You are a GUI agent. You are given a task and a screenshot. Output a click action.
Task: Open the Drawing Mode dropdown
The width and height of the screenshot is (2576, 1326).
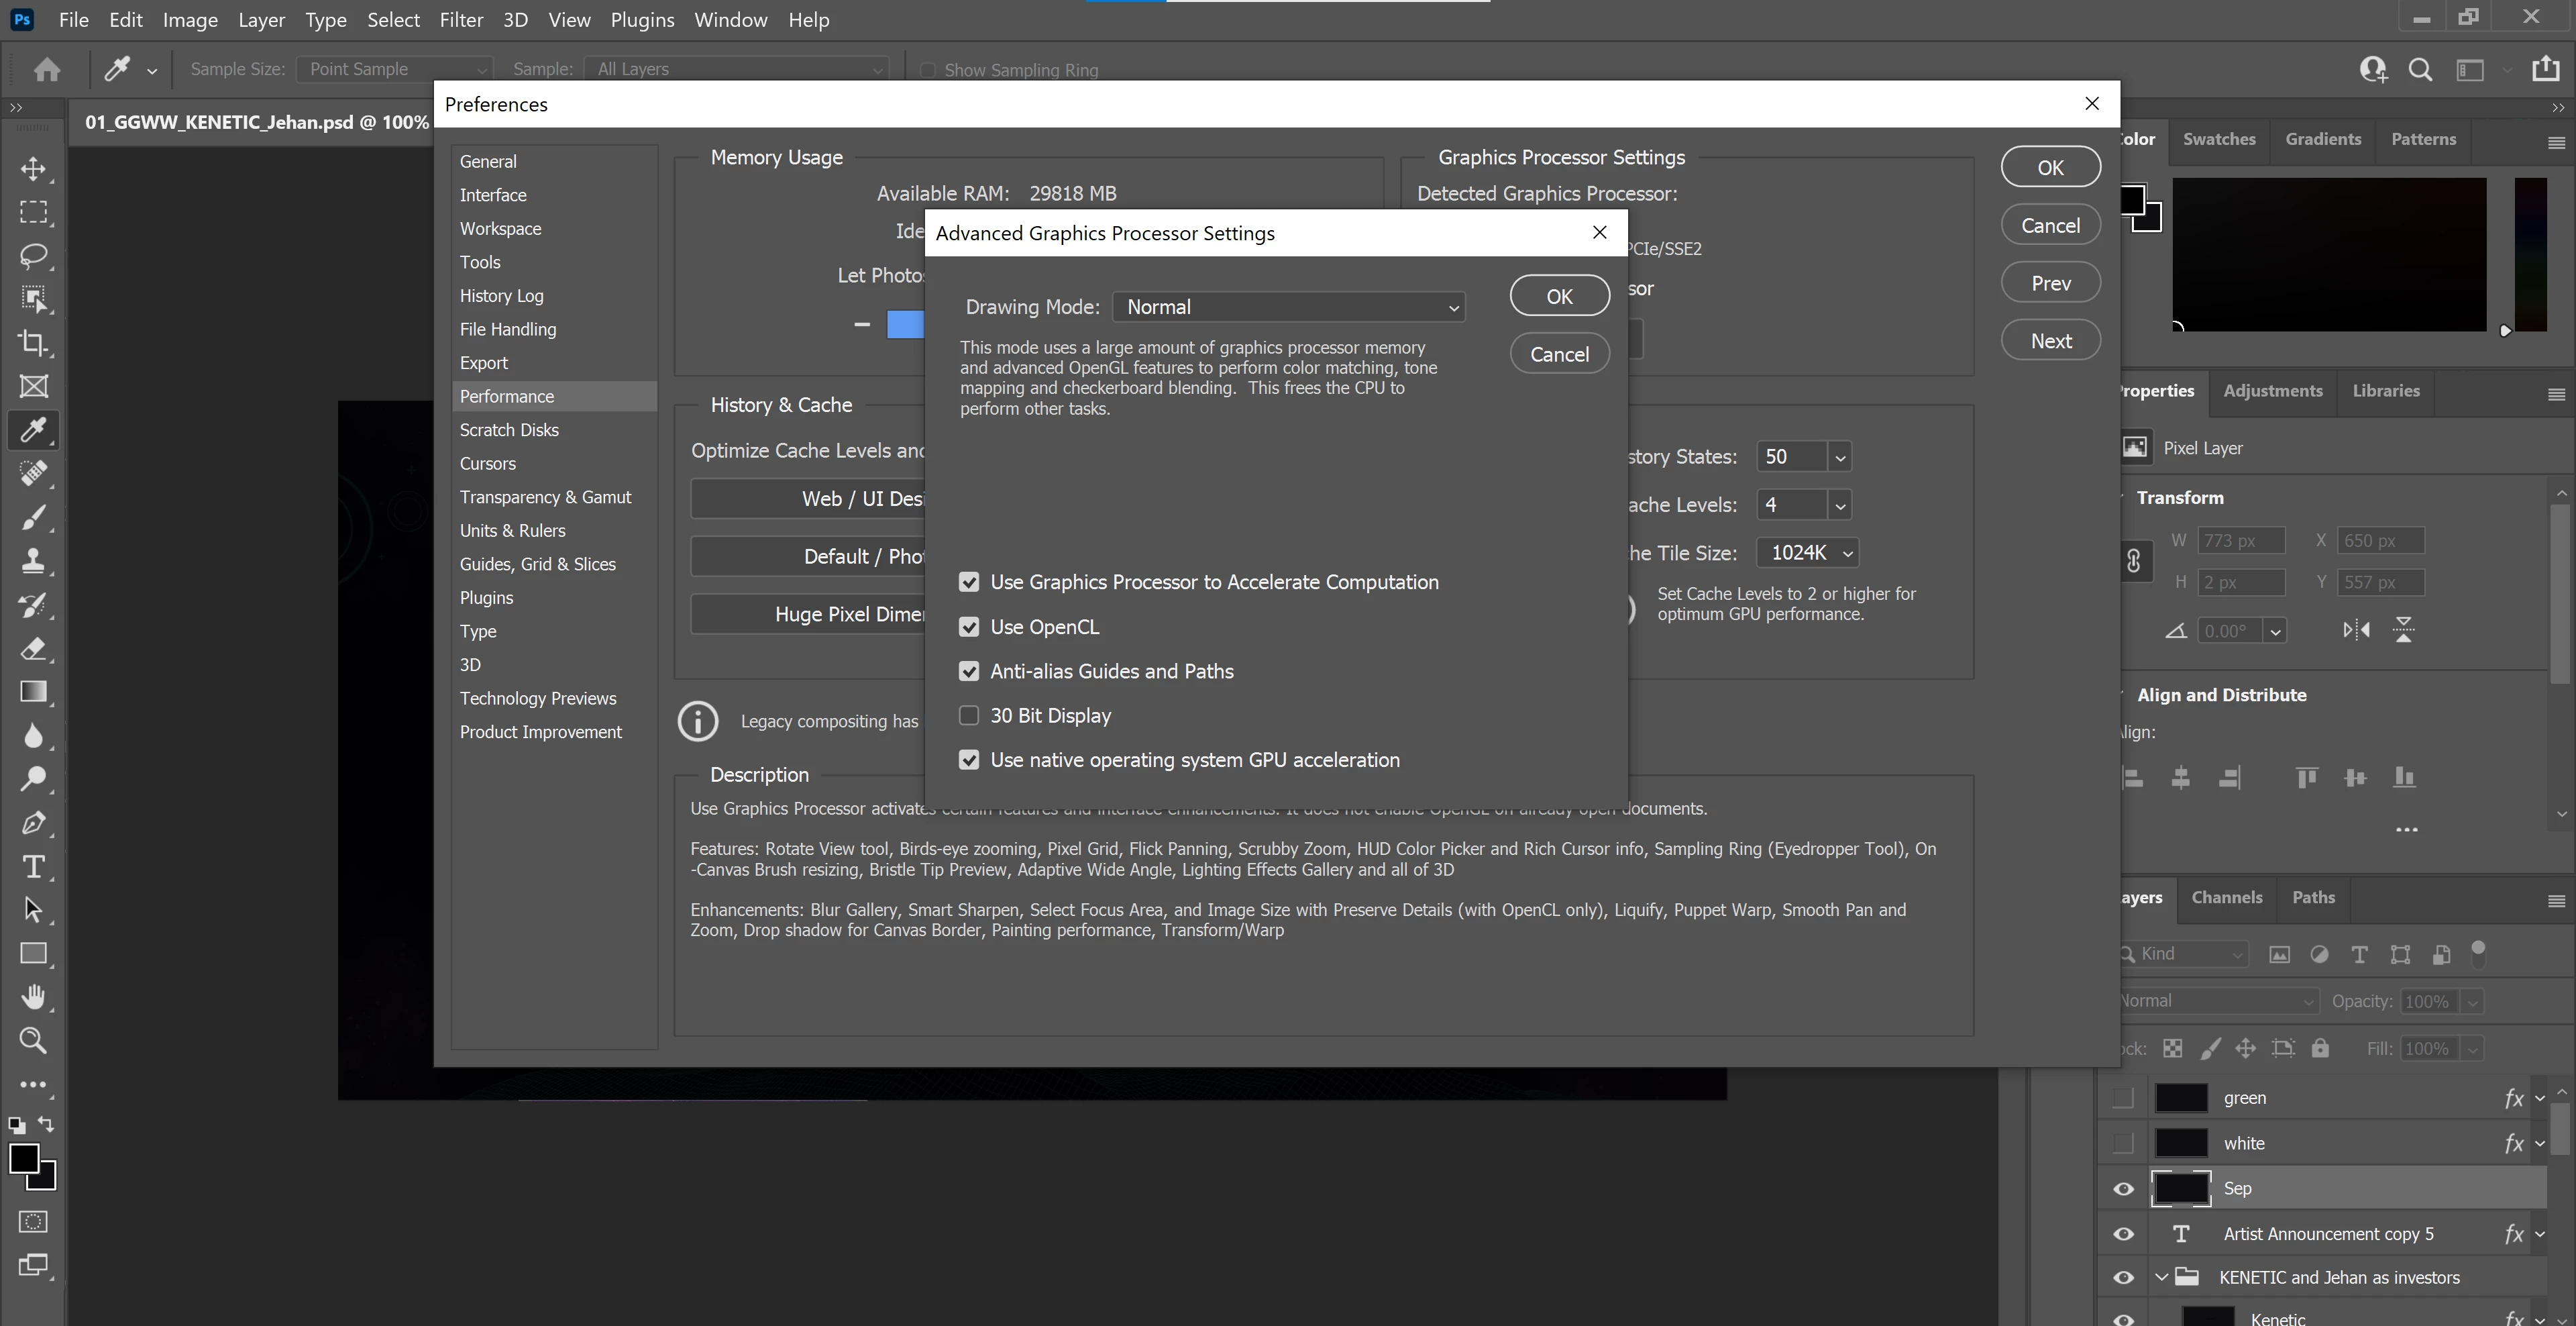(1288, 307)
